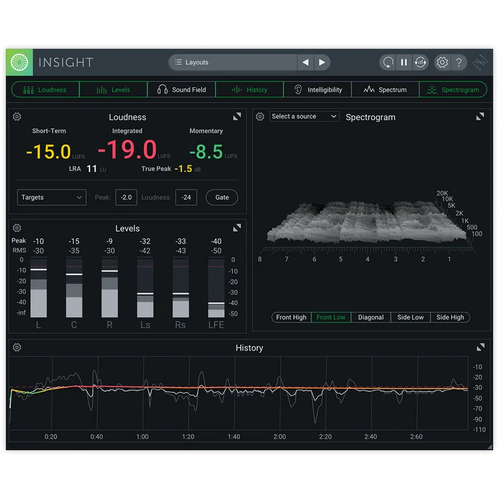The image size is (500, 500).
Task: Toggle the Levels module tab
Action: [113, 90]
